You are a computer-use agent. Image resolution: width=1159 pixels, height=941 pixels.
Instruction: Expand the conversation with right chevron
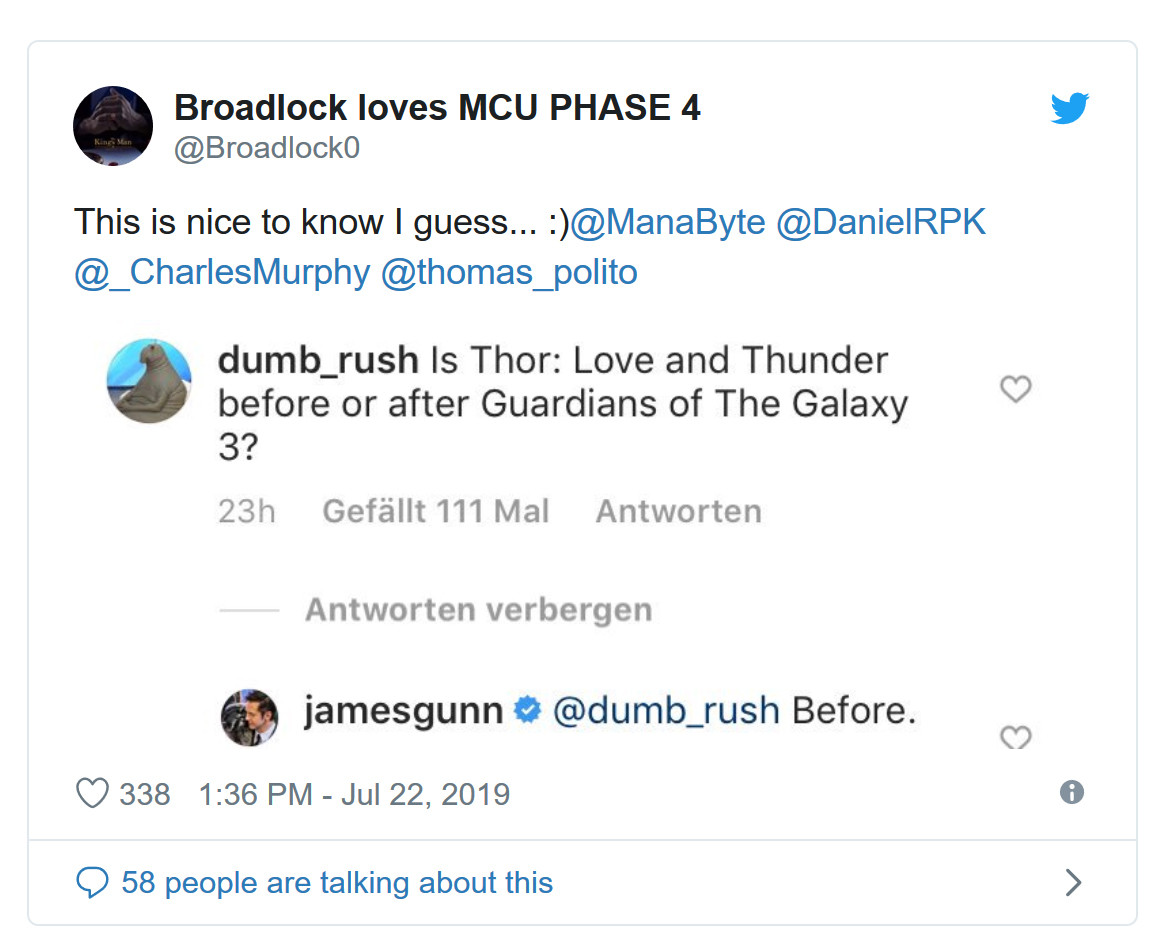(1073, 882)
